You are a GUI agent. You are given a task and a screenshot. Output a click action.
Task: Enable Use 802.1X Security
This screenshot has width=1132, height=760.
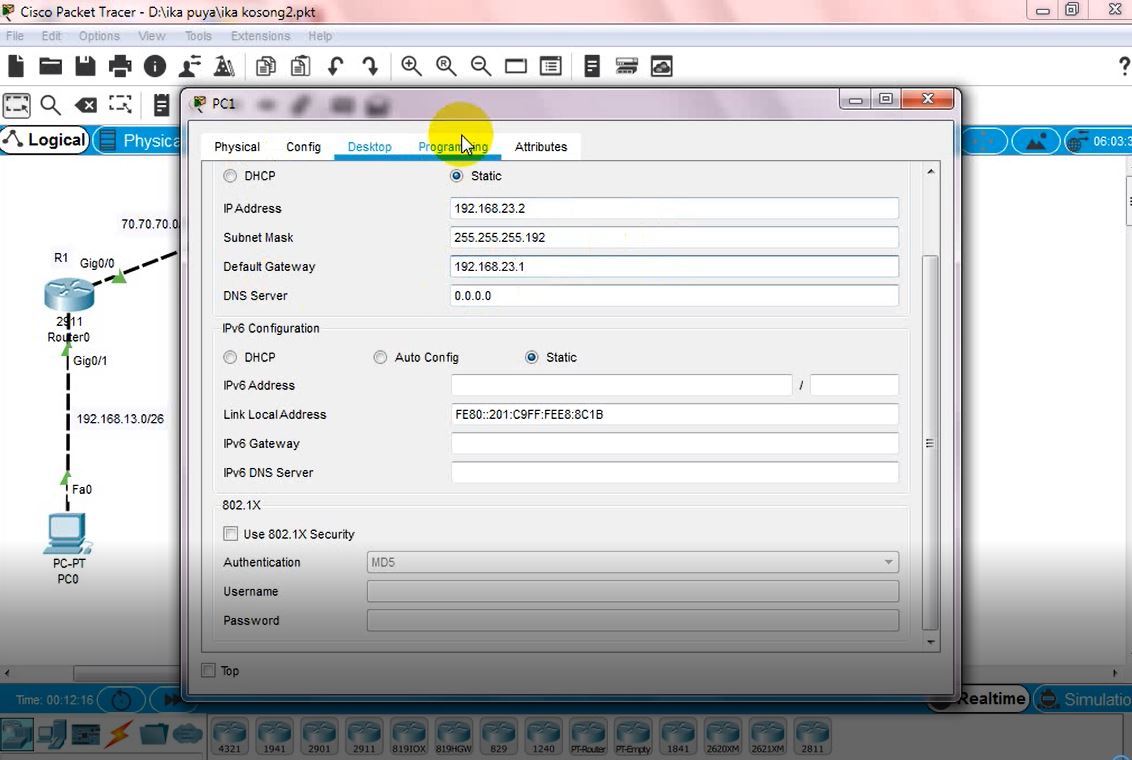230,533
